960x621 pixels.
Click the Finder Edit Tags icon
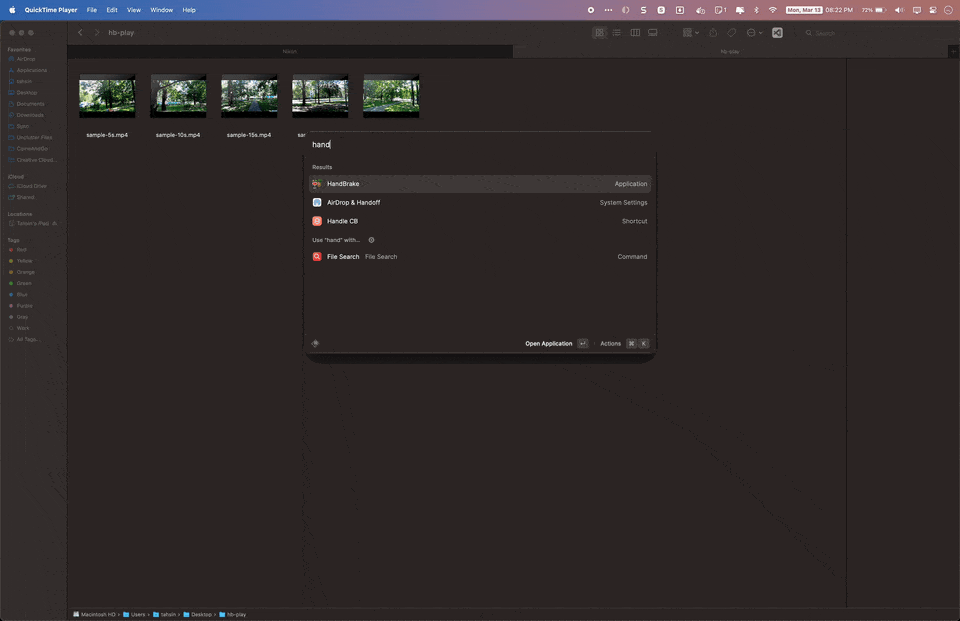pyautogui.click(x=732, y=32)
